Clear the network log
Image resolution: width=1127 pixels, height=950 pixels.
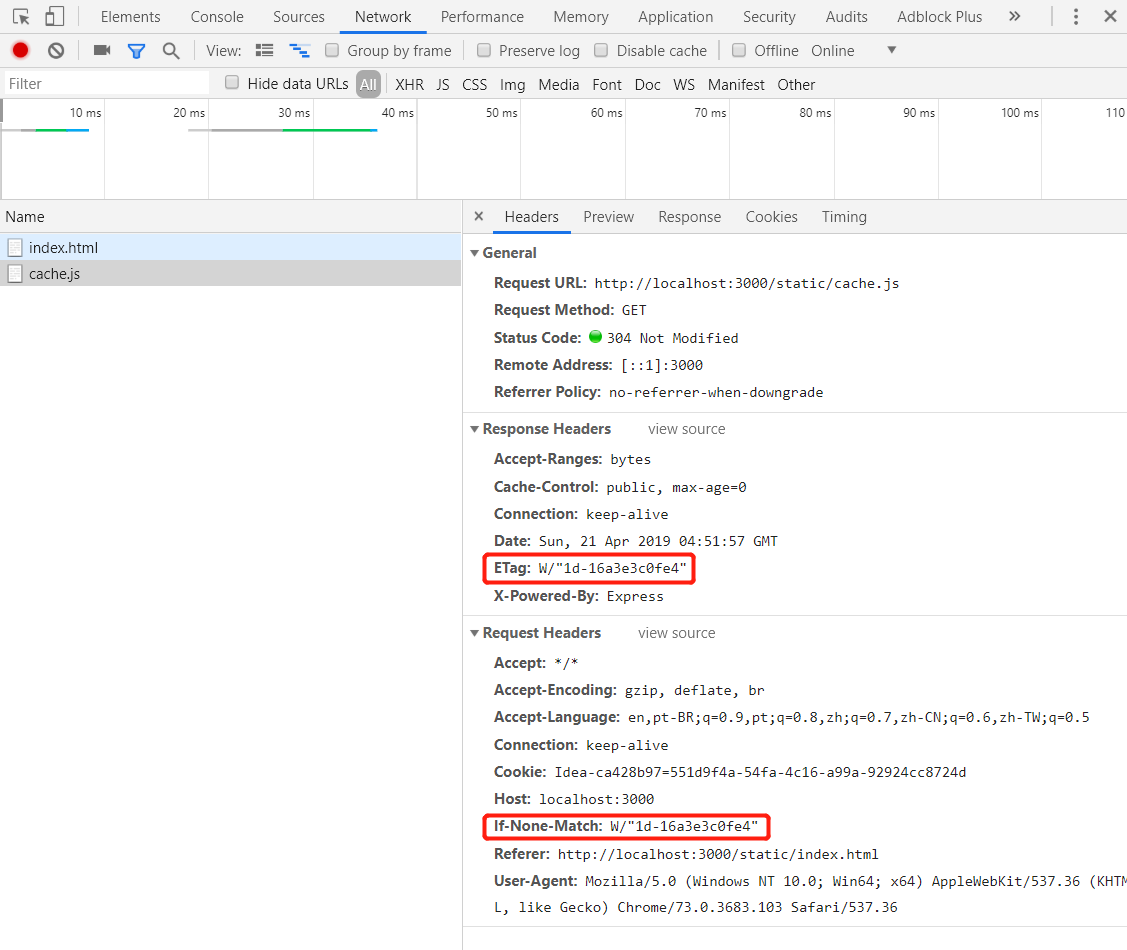[56, 50]
